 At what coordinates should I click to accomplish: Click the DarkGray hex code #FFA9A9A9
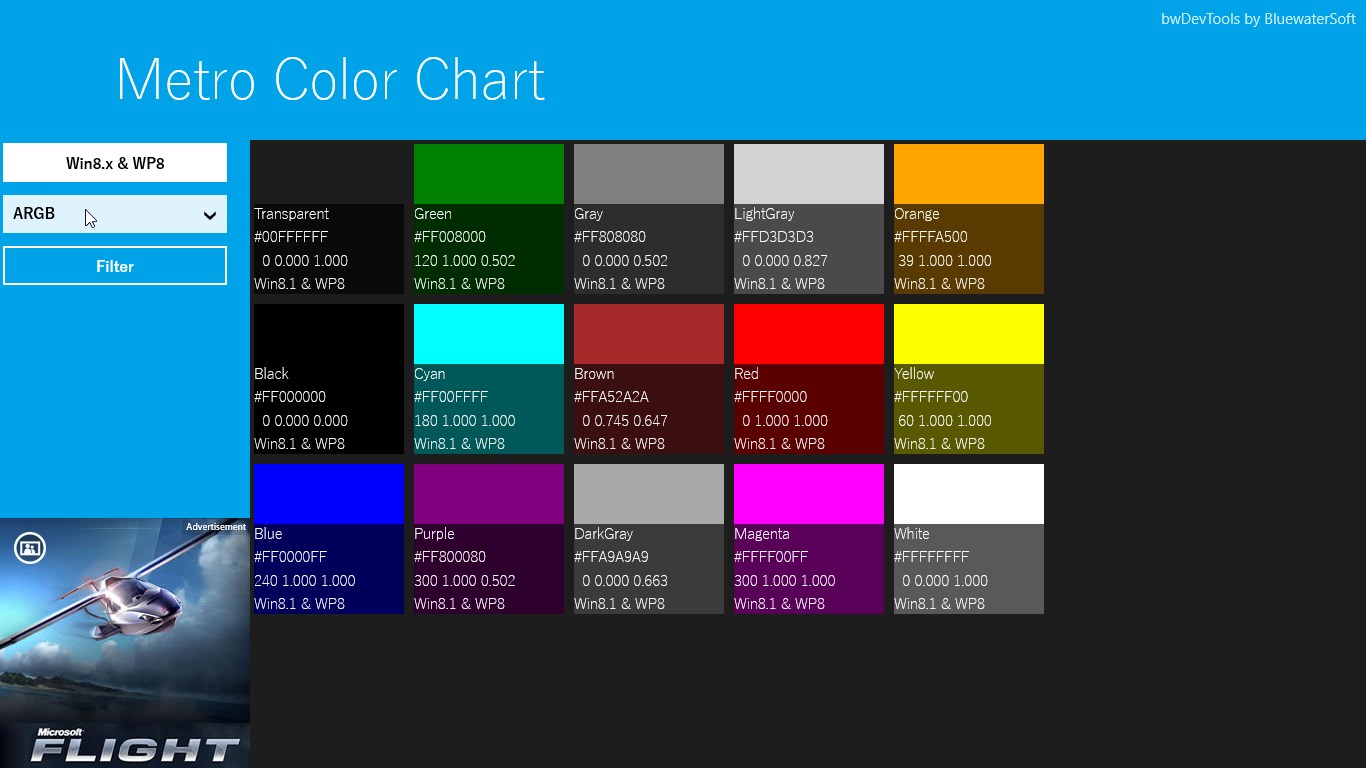611,557
